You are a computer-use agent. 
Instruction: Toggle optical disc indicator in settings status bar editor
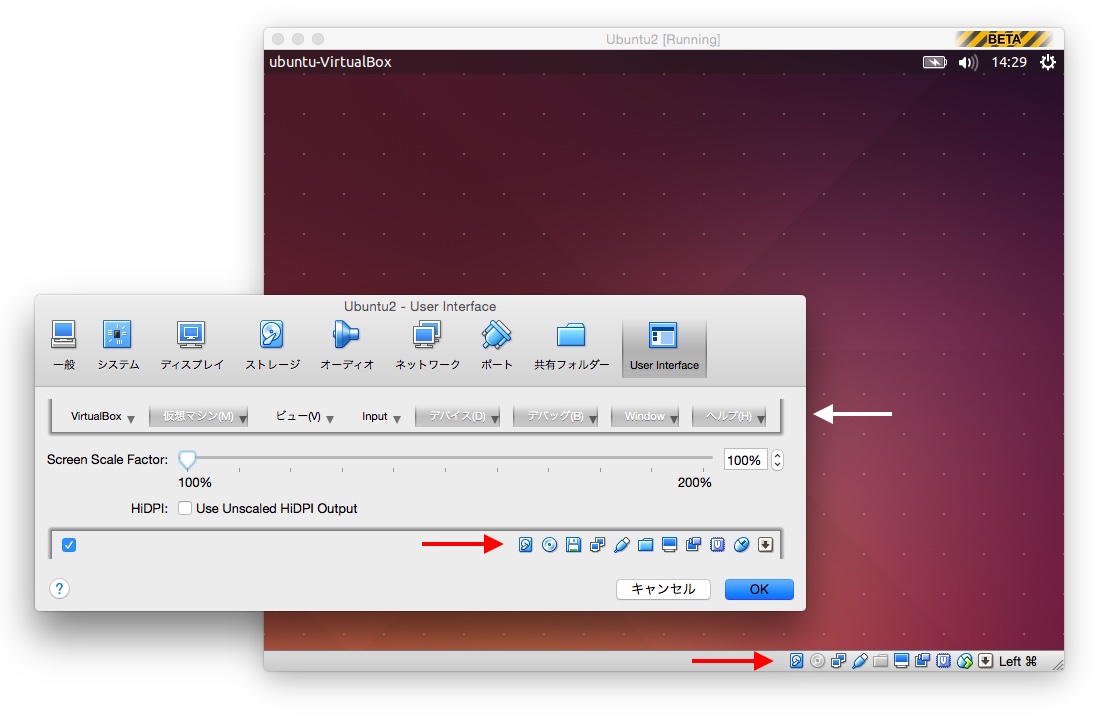pyautogui.click(x=549, y=545)
